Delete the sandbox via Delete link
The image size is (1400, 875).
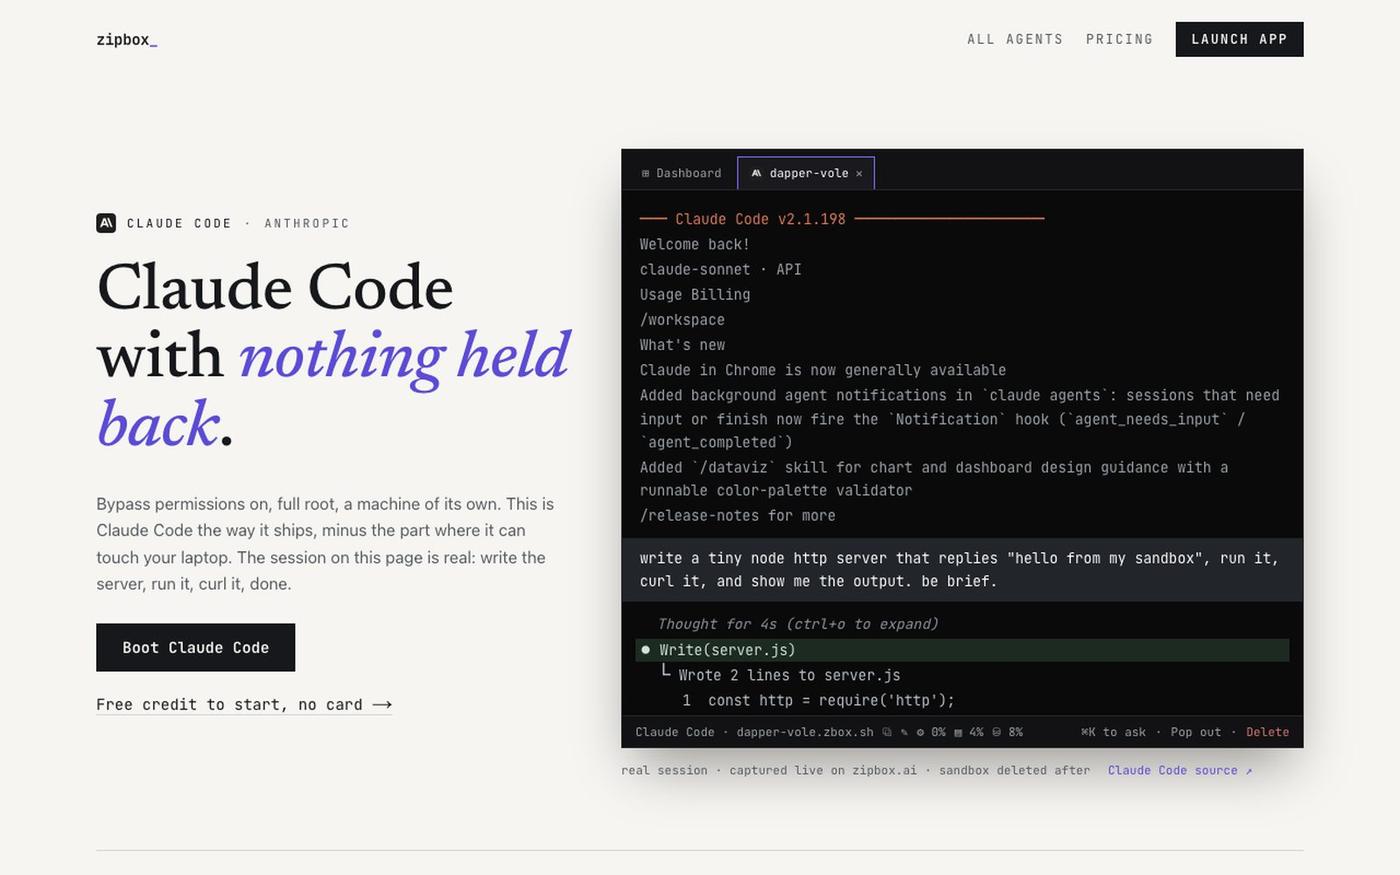[1267, 732]
